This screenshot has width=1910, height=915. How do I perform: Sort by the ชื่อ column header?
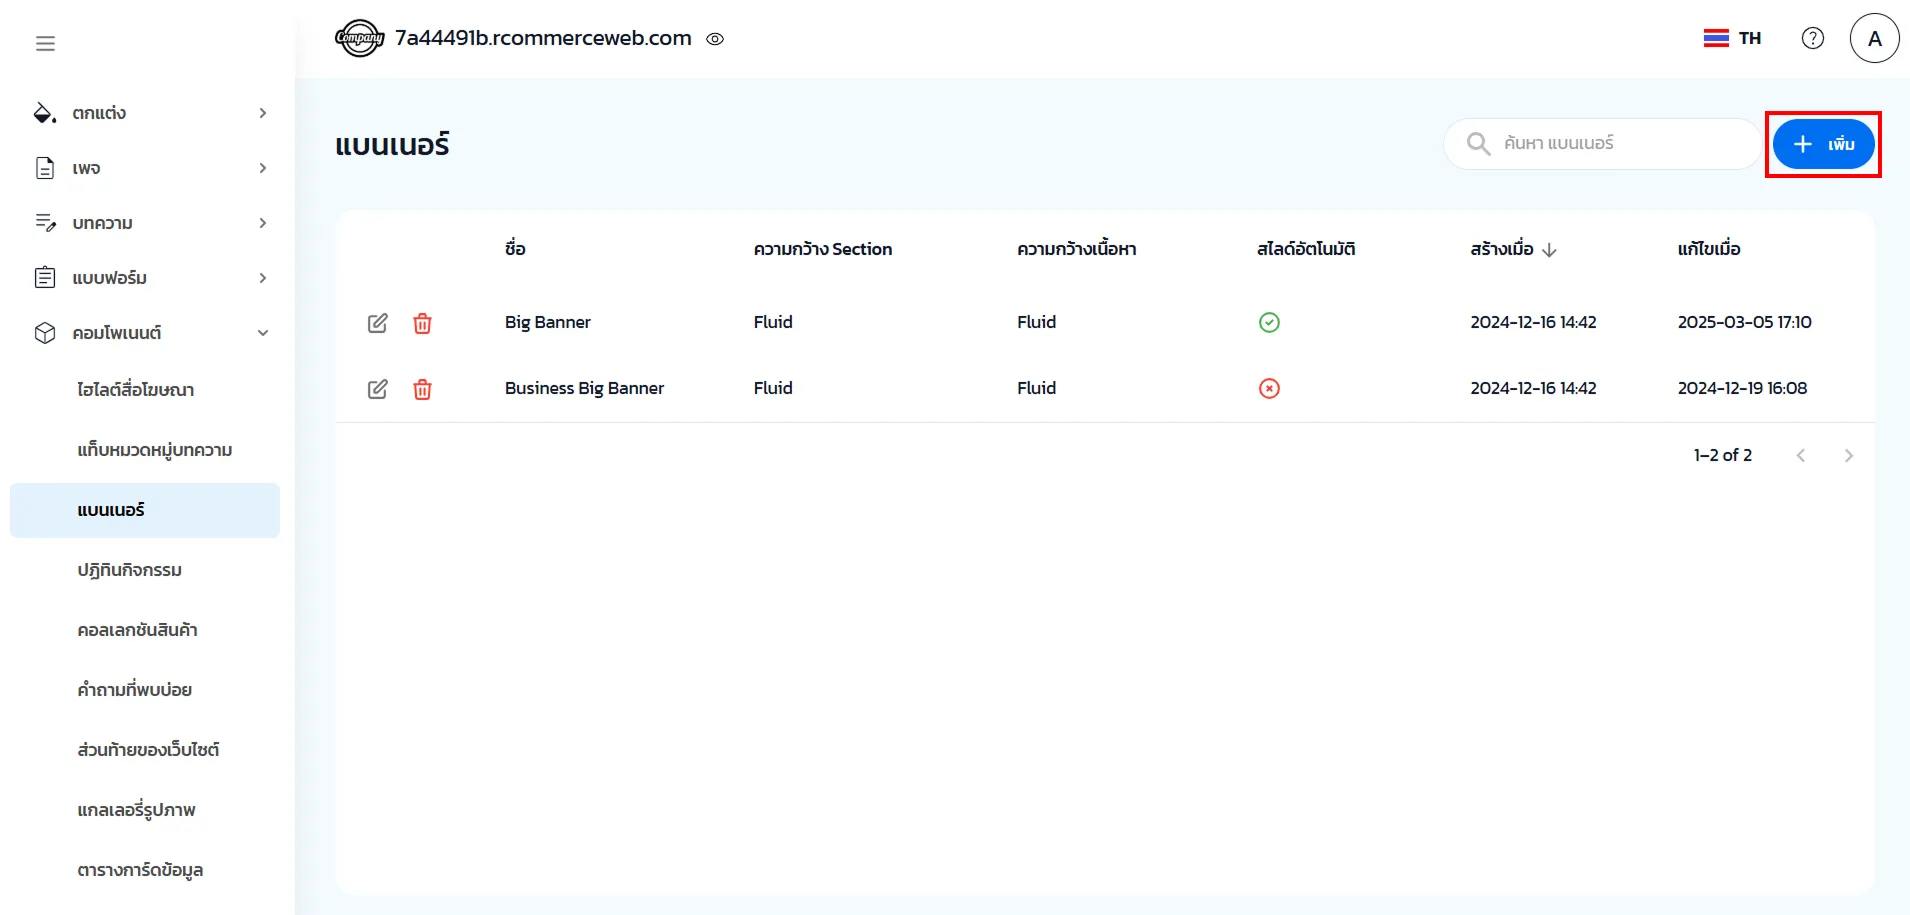point(515,249)
